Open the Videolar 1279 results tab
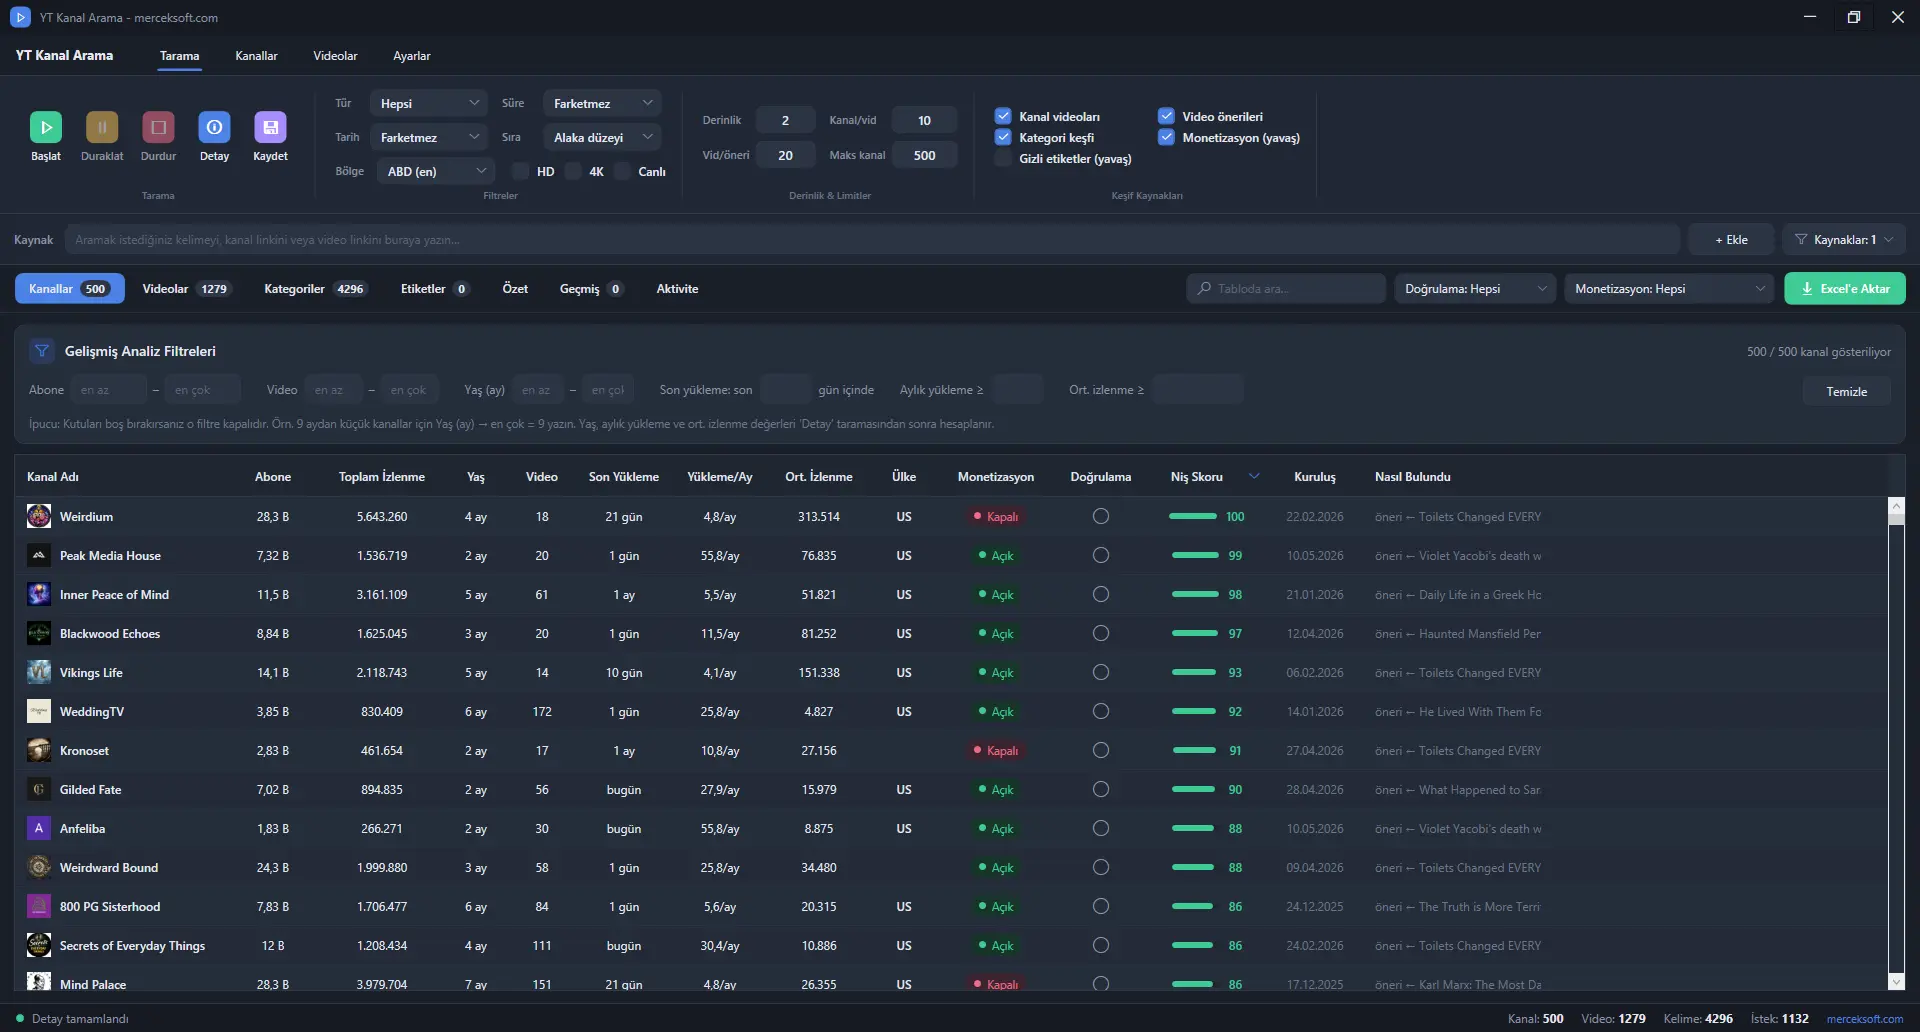Screen dimensions: 1920x1032 coord(186,289)
